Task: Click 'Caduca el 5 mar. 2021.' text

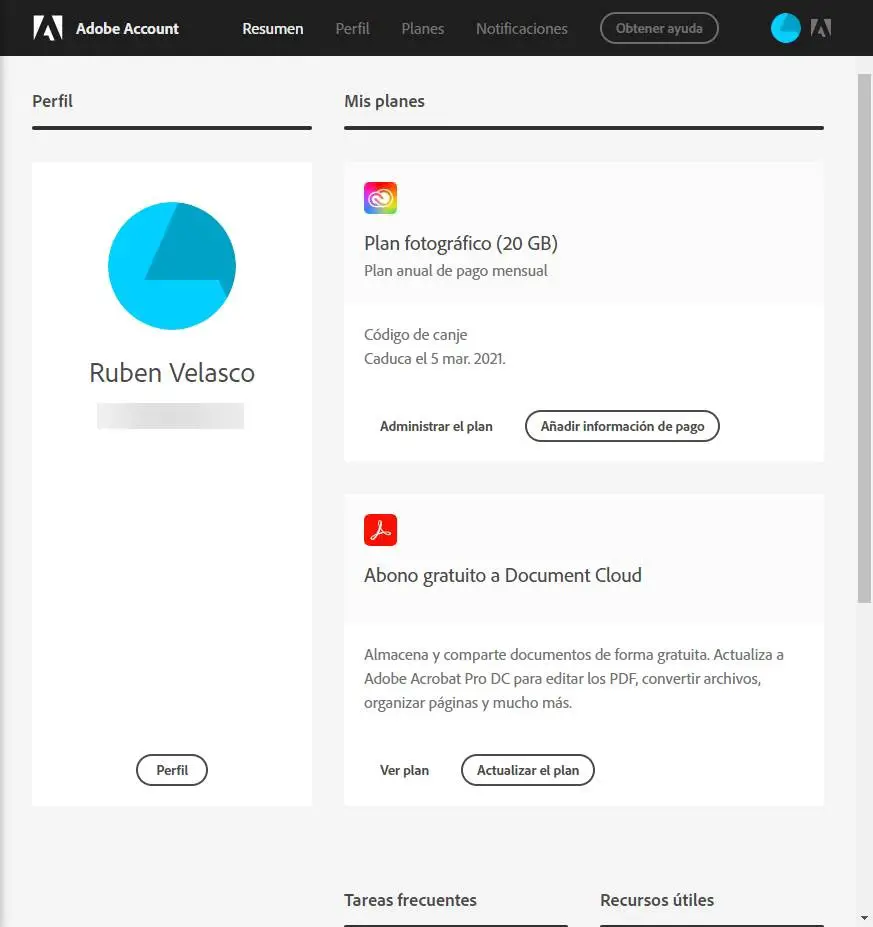Action: (x=435, y=359)
